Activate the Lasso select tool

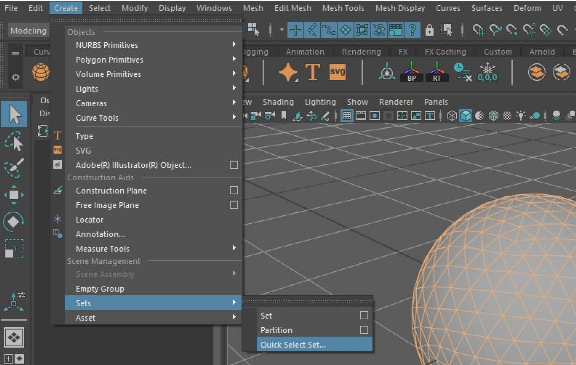pos(14,141)
